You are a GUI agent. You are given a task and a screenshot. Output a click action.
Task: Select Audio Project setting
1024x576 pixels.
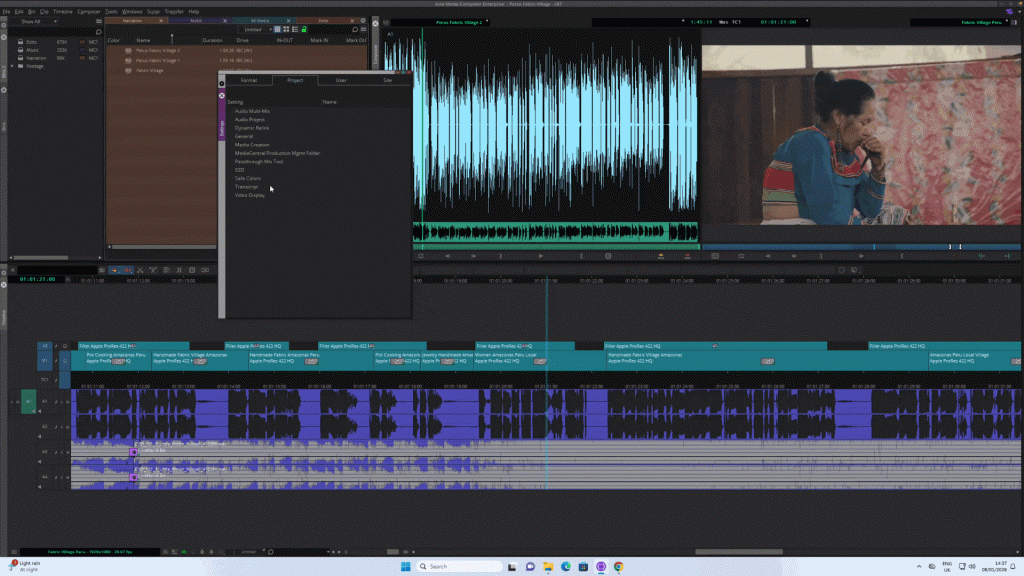pyautogui.click(x=250, y=119)
